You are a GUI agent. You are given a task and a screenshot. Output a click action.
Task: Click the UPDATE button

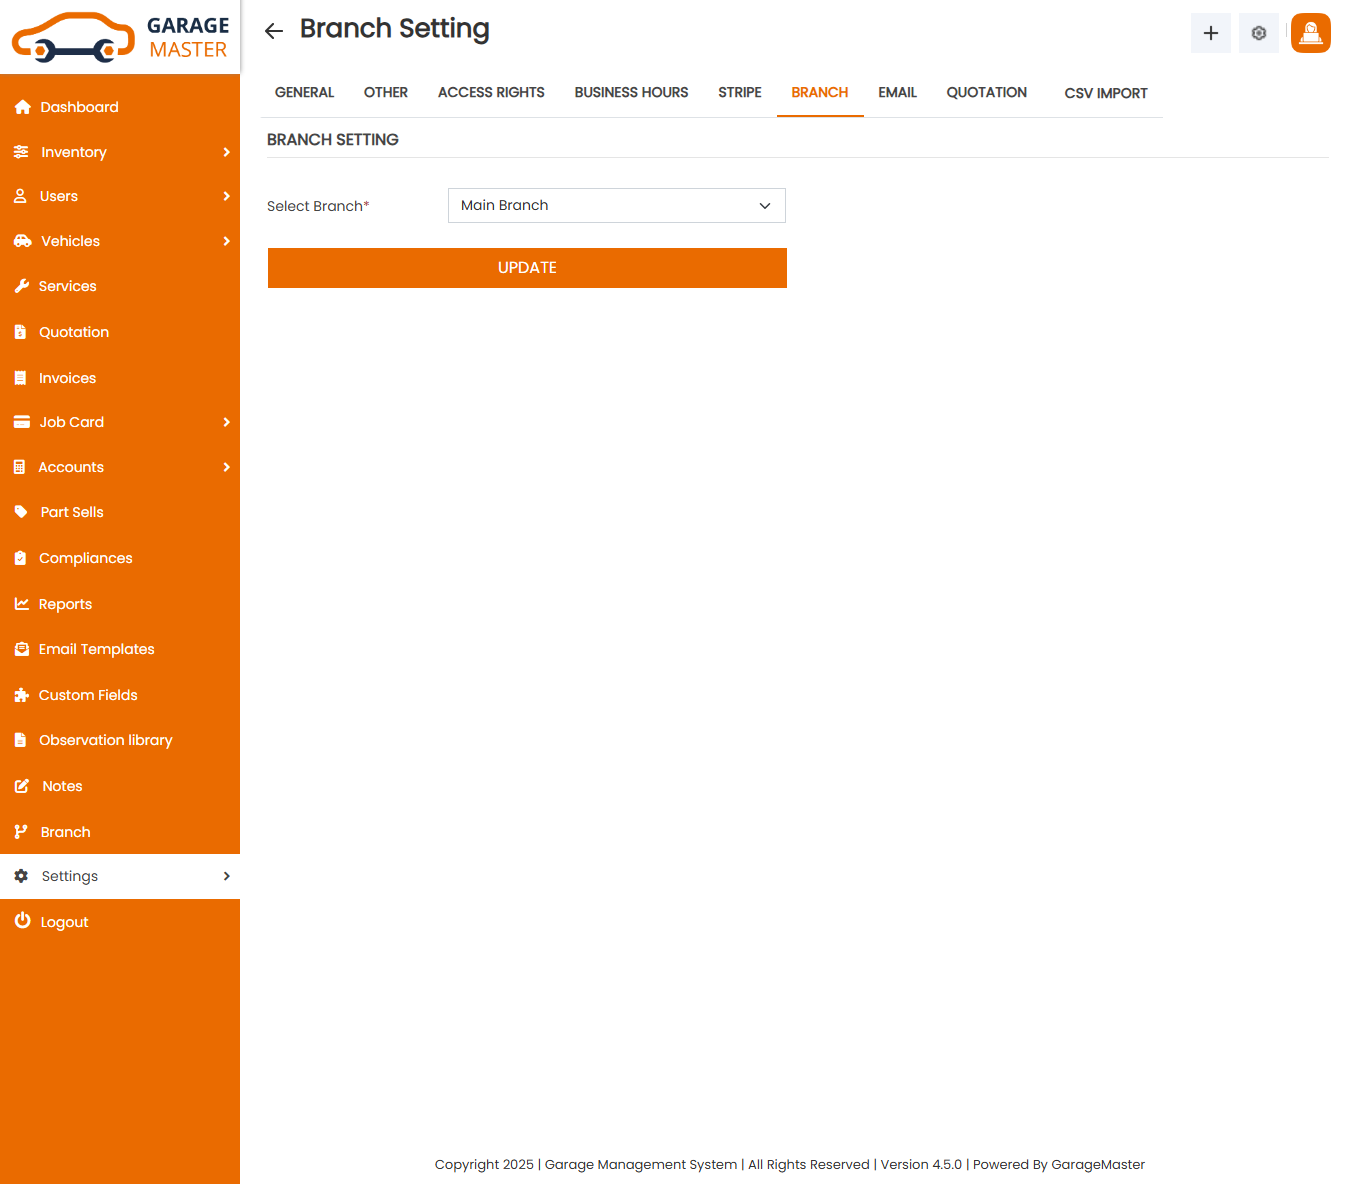tap(527, 268)
